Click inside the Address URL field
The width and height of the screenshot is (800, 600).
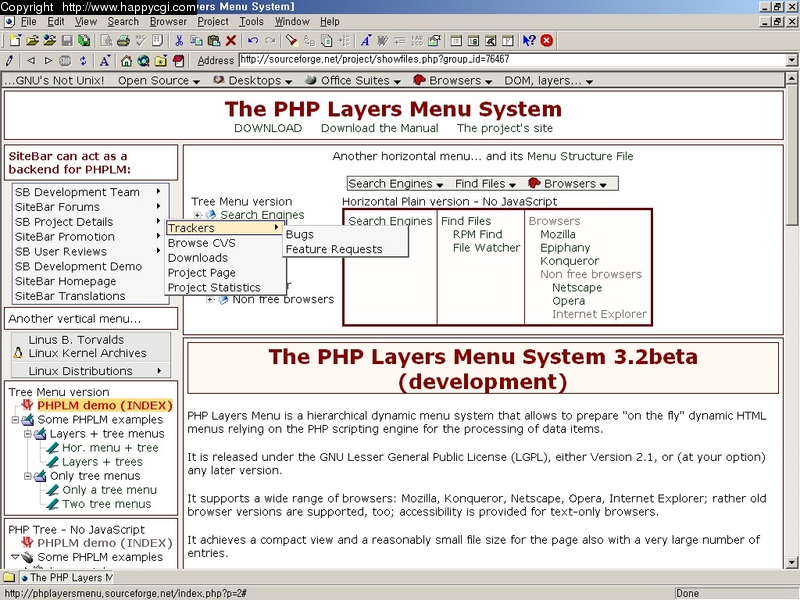click(x=512, y=60)
